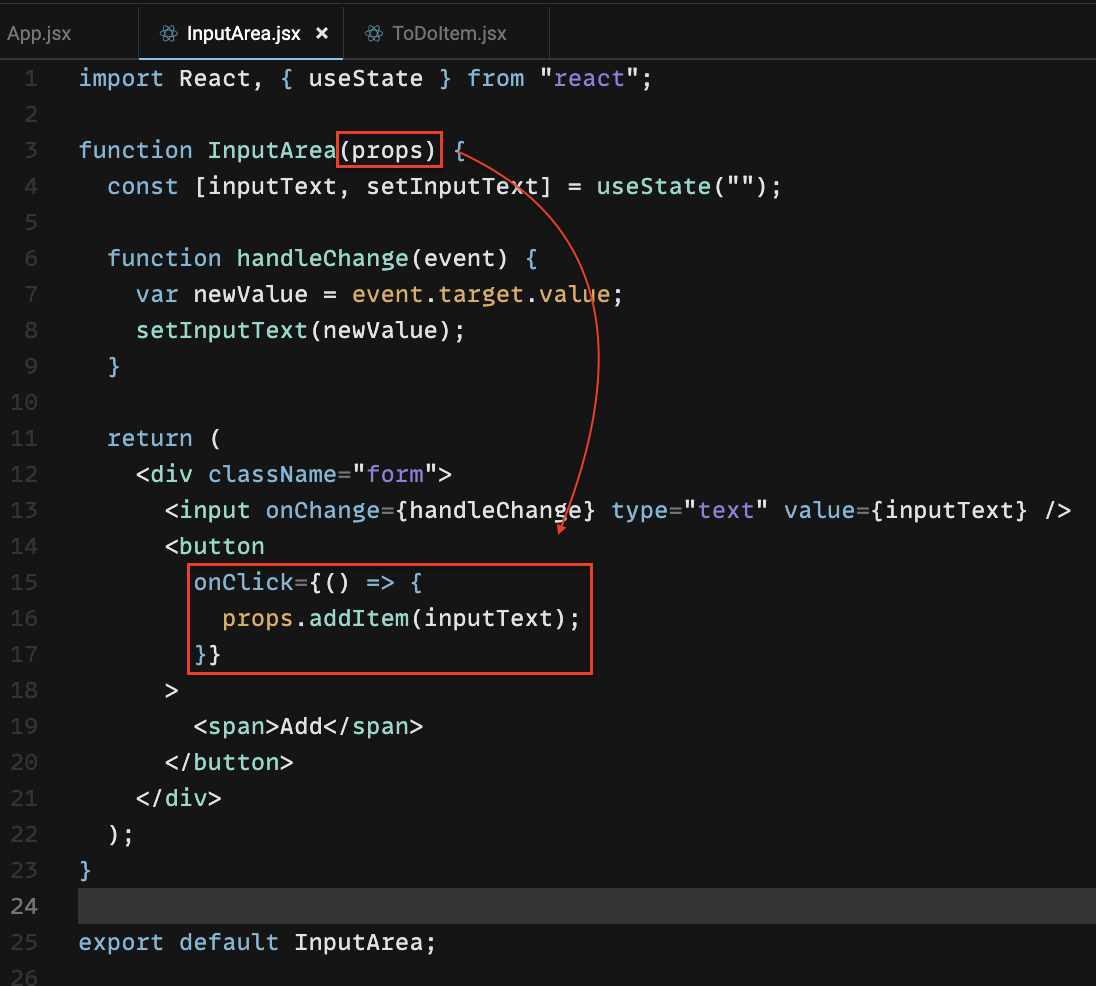Screen dimensions: 1096x986
Task: Click the '<button' opening tag on line 14
Action: pyautogui.click(x=215, y=546)
